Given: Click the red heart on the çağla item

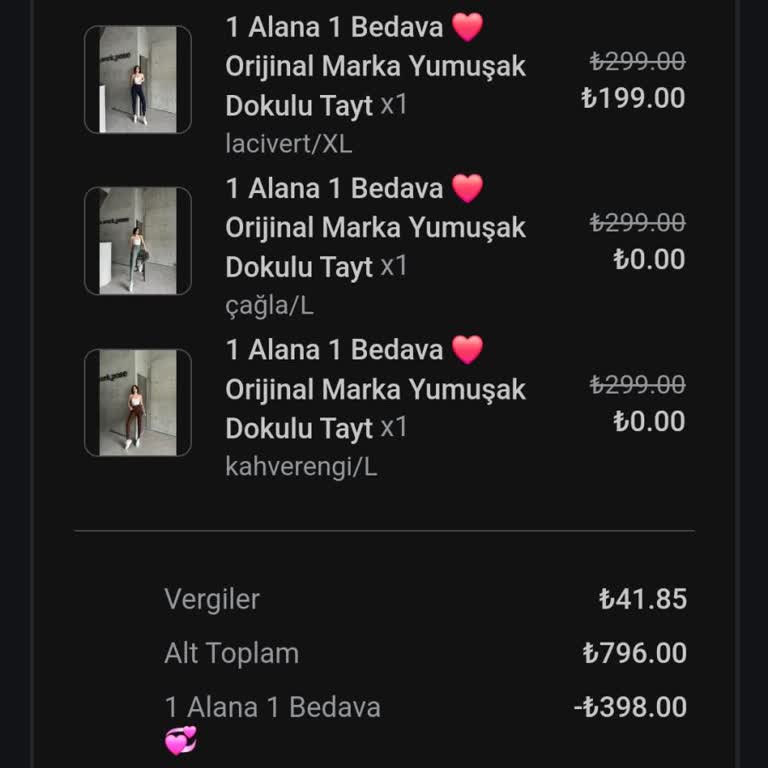Looking at the screenshot, I should point(467,189).
